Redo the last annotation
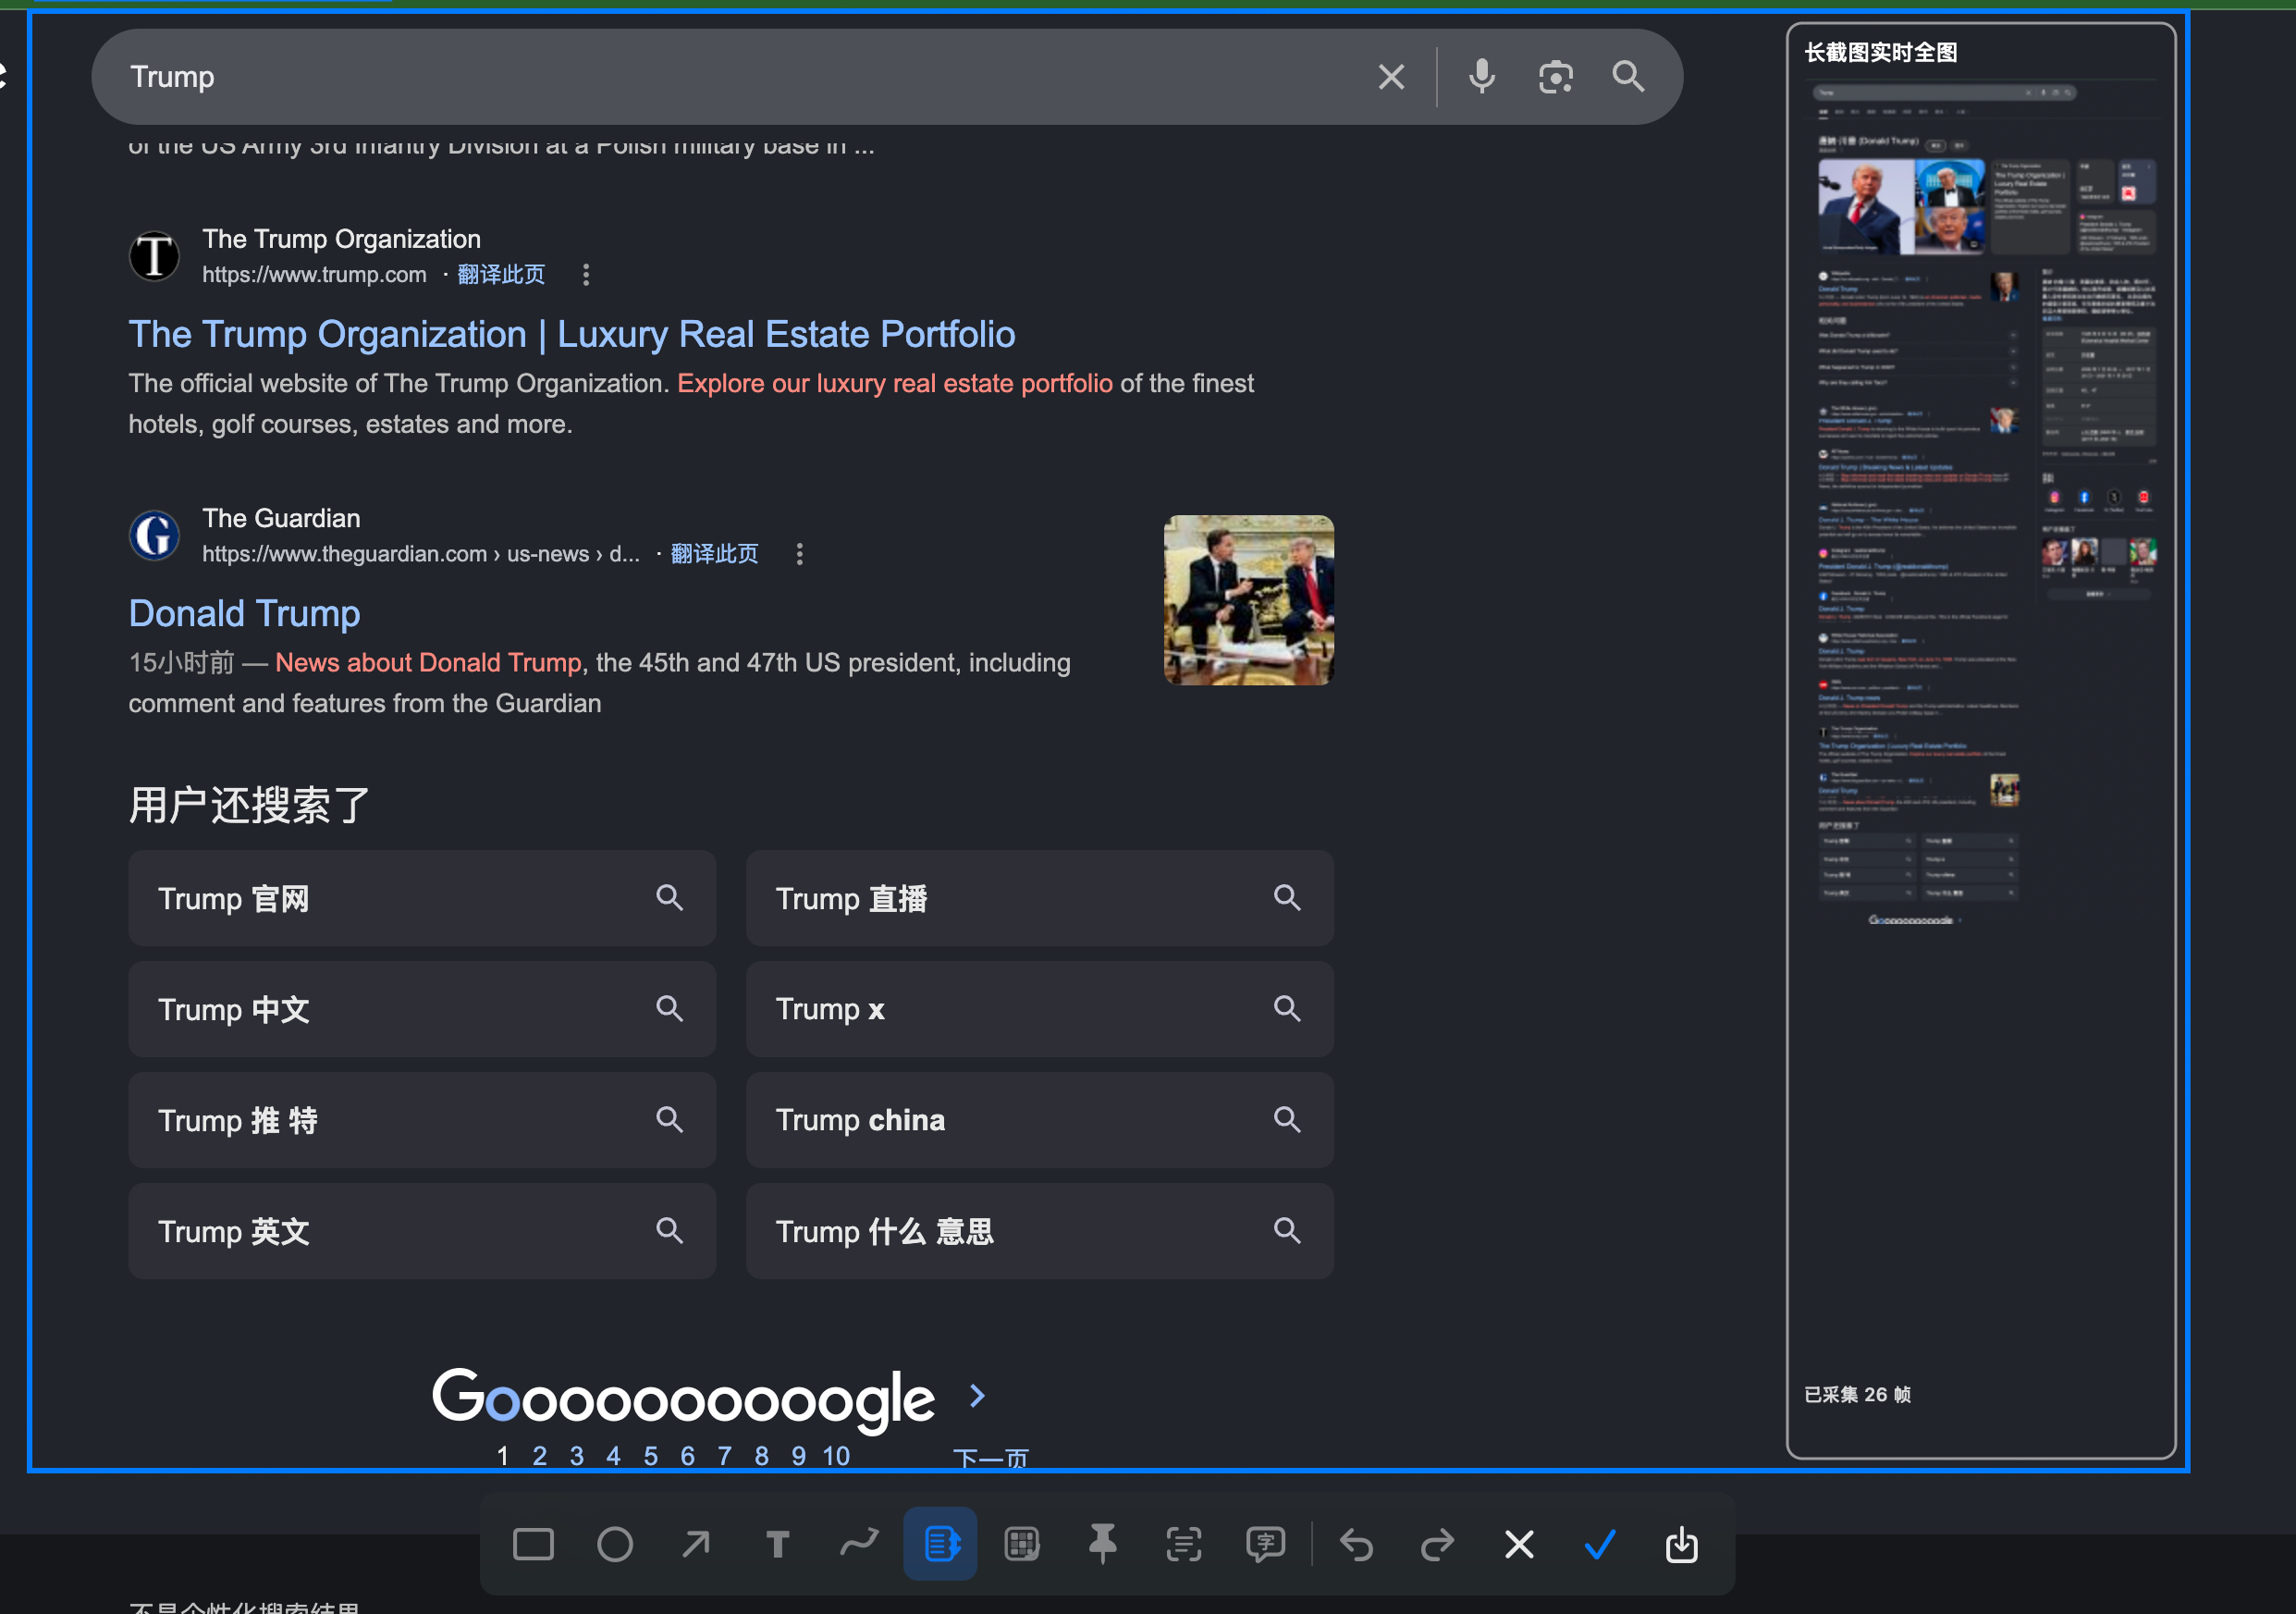The image size is (2296, 1614). (1437, 1545)
